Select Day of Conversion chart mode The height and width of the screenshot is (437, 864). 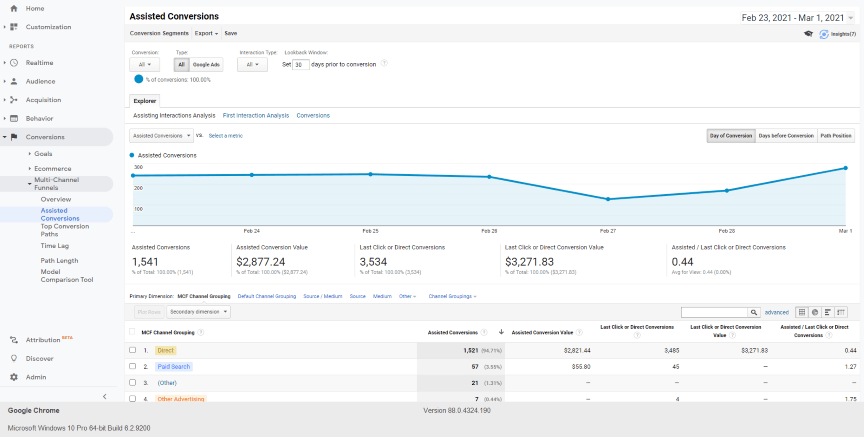pyautogui.click(x=731, y=136)
